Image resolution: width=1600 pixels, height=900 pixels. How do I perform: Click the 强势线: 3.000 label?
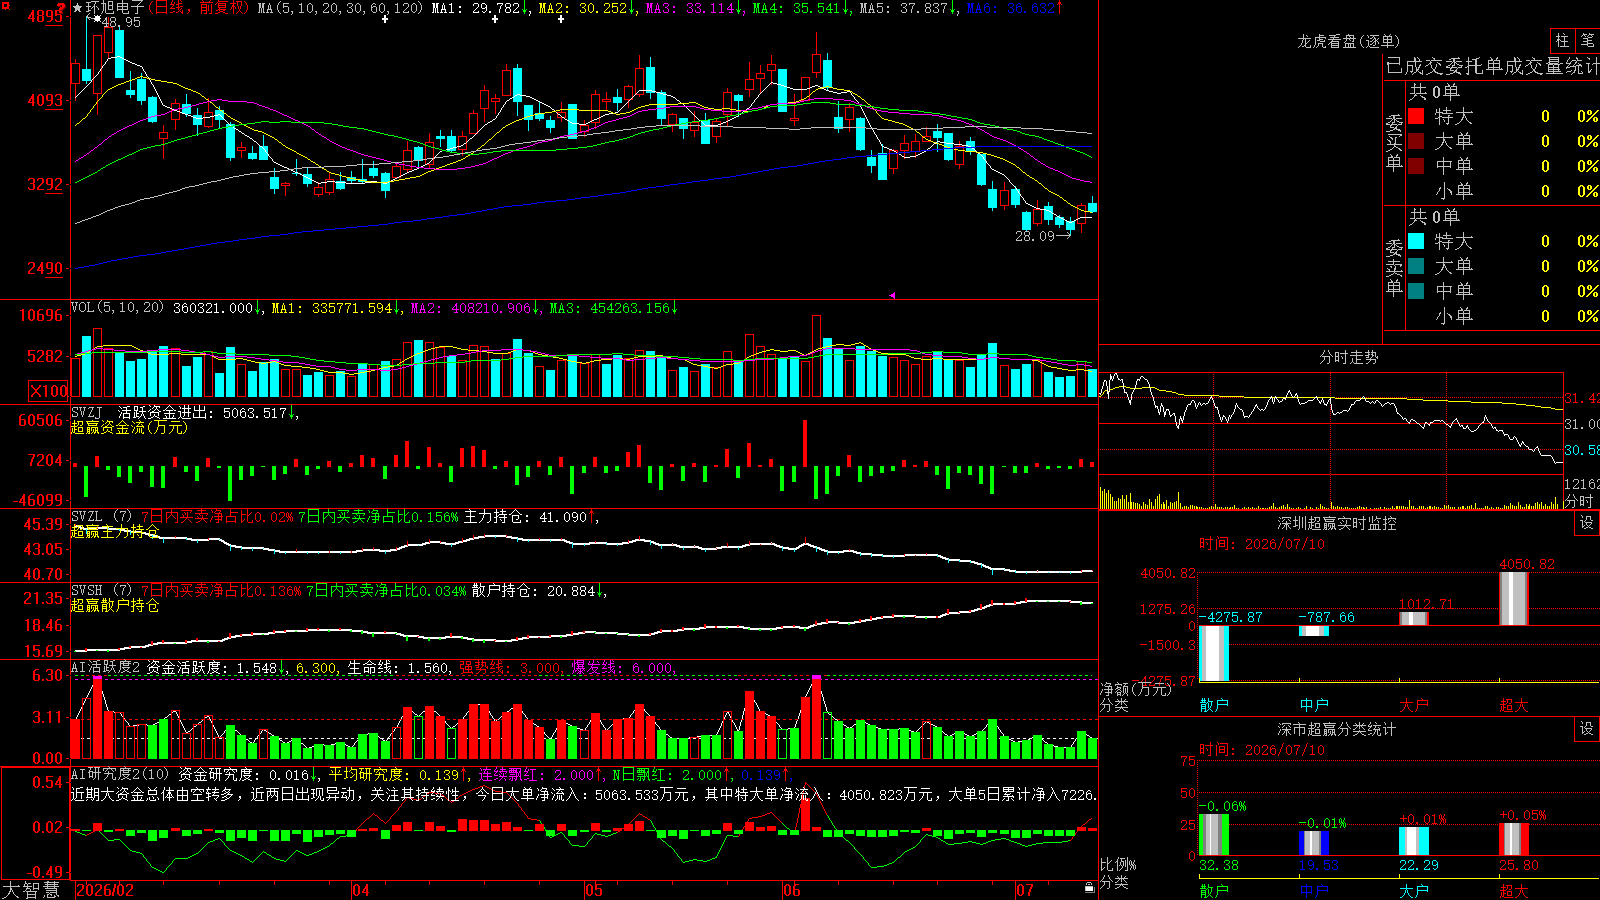point(510,668)
